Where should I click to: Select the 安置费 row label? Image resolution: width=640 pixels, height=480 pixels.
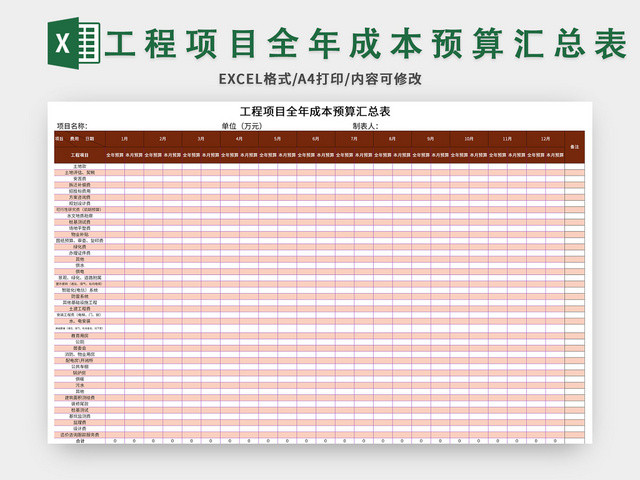pyautogui.click(x=80, y=179)
